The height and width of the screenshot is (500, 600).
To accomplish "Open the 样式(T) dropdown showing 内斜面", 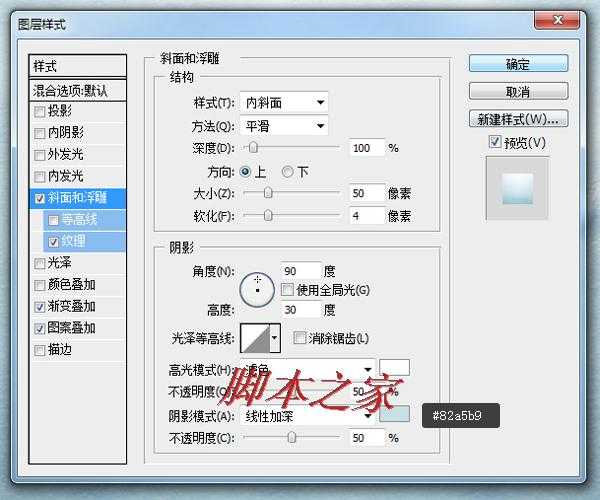I will (284, 103).
